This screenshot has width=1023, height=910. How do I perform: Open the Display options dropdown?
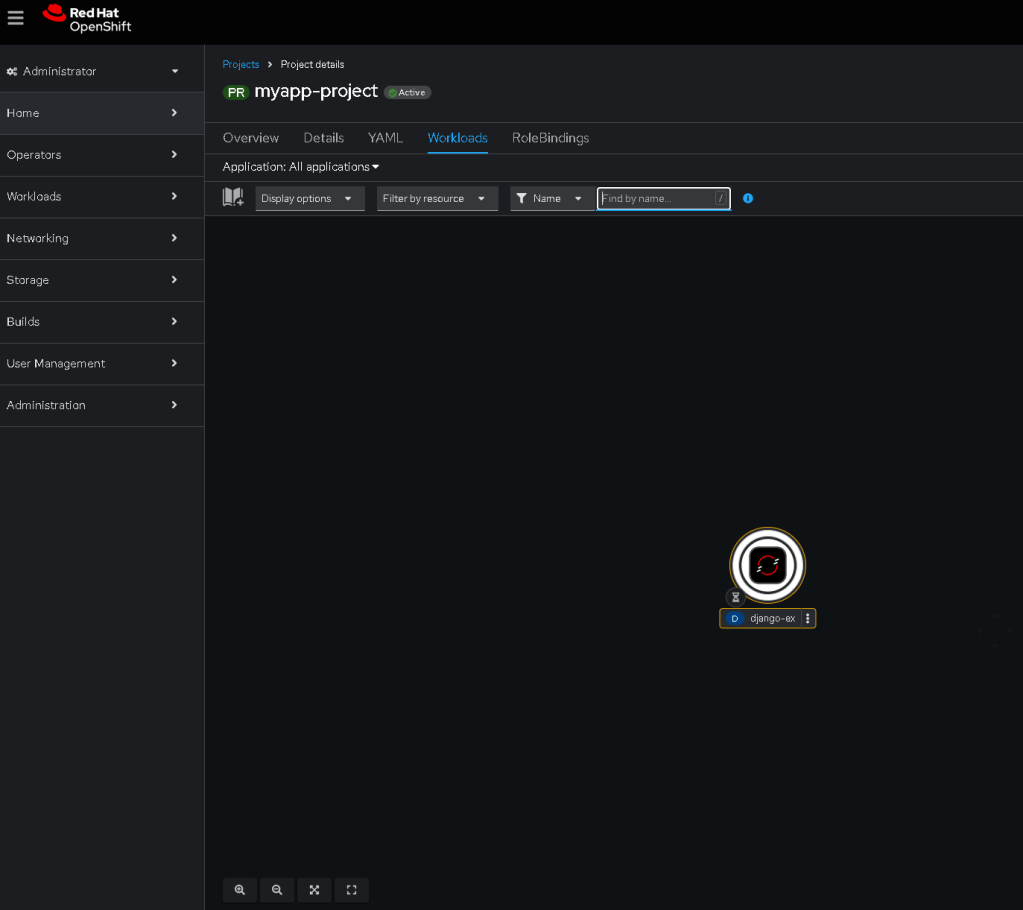coord(310,198)
